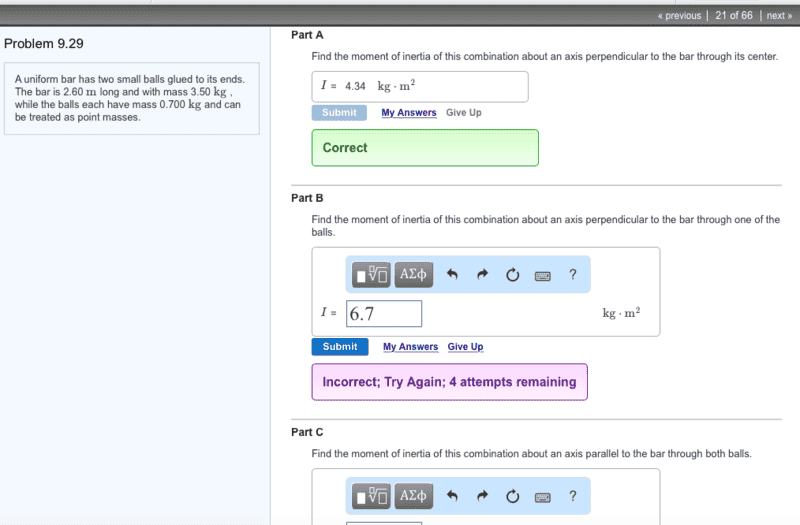Click the undo arrow in Part B toolbar

[x=452, y=275]
